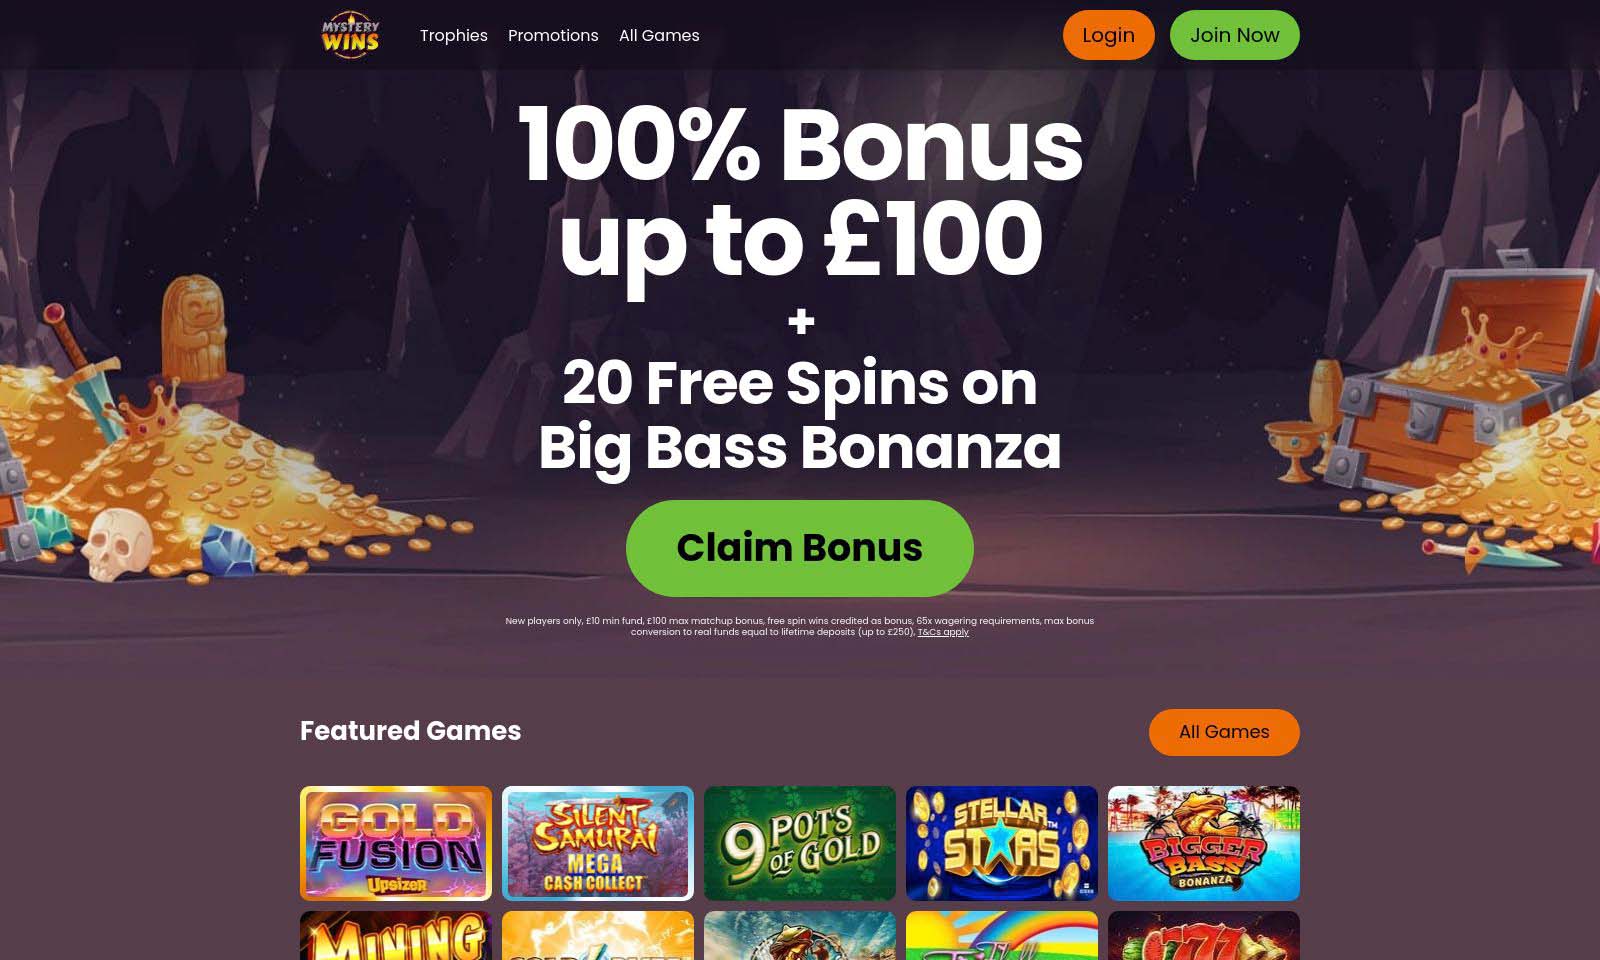Click the 20 Free Spins offer text

(800, 414)
